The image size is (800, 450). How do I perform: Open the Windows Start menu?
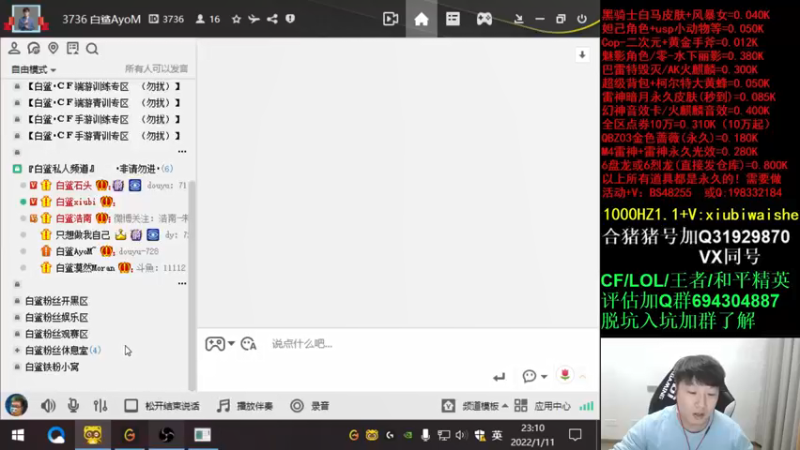(x=18, y=435)
